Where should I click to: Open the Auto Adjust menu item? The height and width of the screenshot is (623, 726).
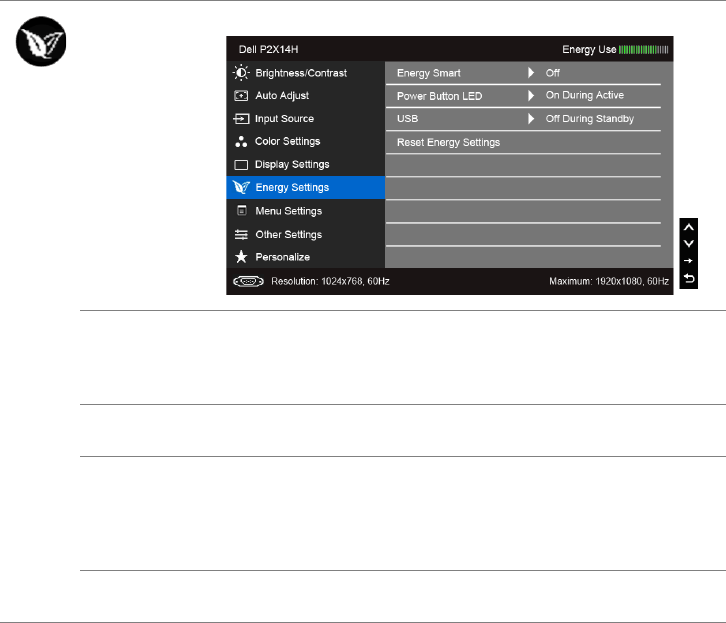pos(306,96)
